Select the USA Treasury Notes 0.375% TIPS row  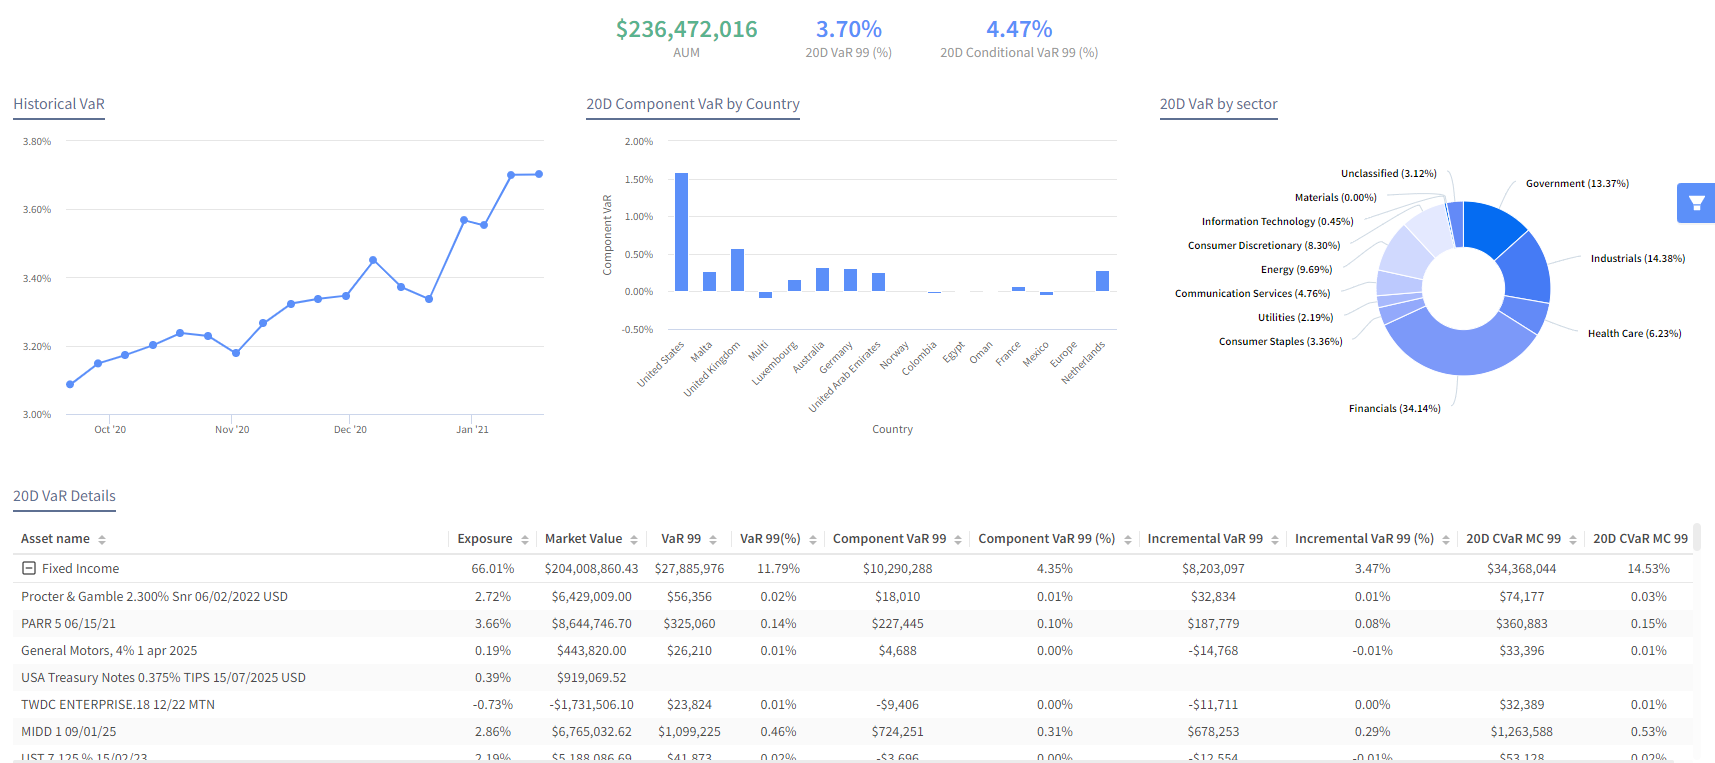[x=853, y=677]
